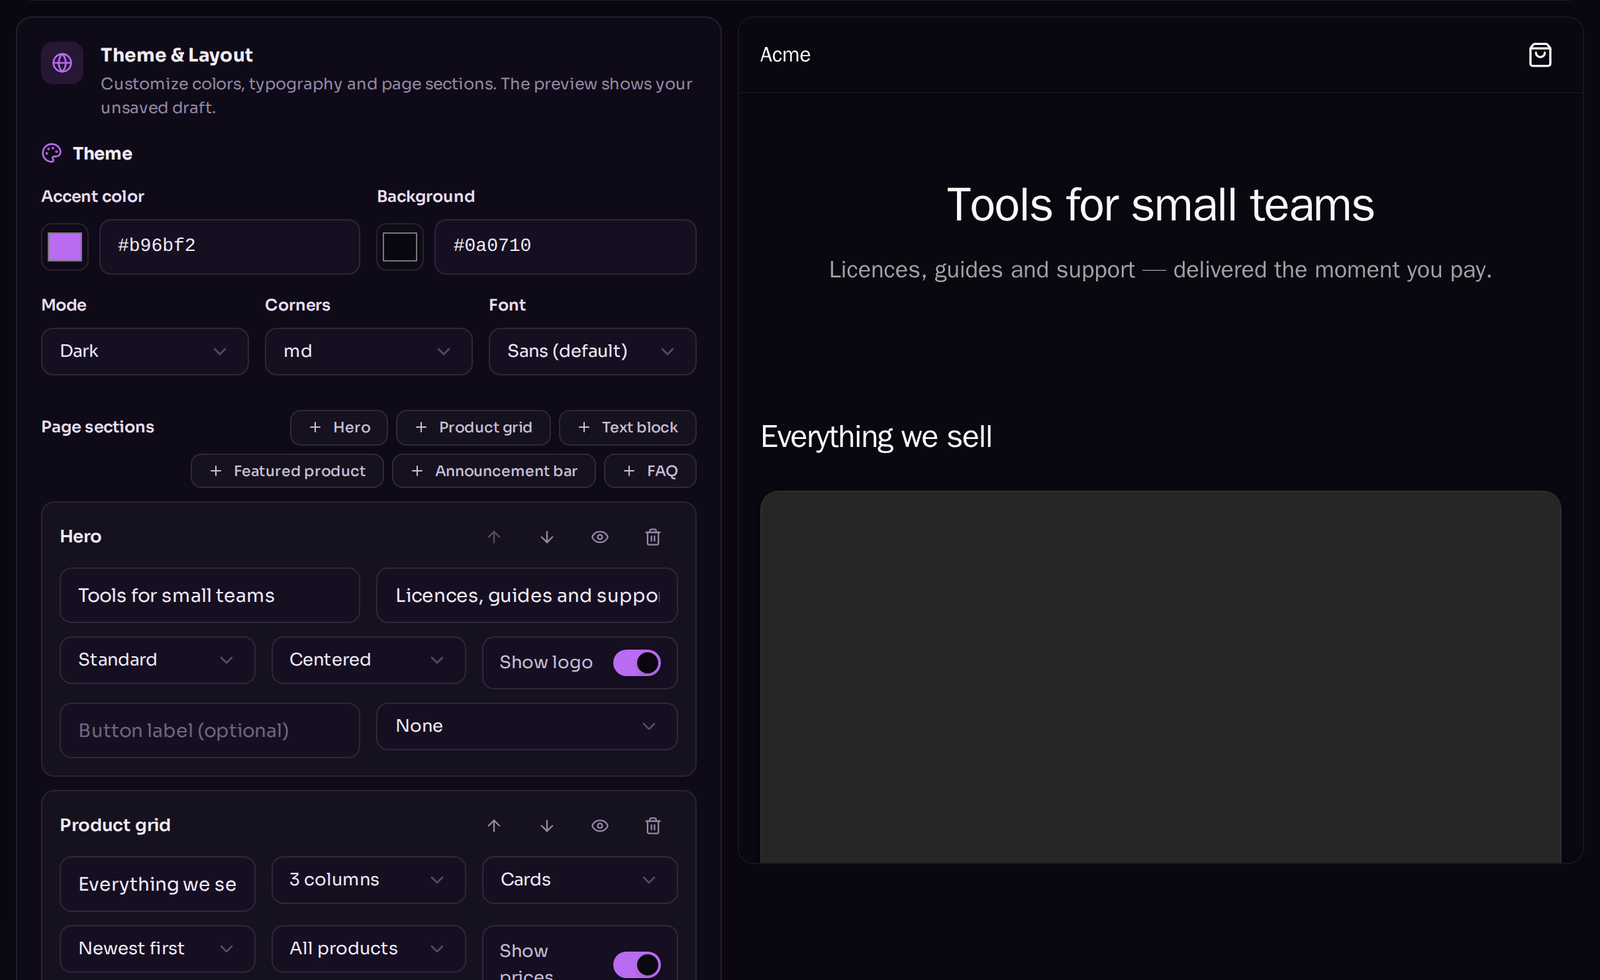Delete the Product grid section

coord(653,826)
